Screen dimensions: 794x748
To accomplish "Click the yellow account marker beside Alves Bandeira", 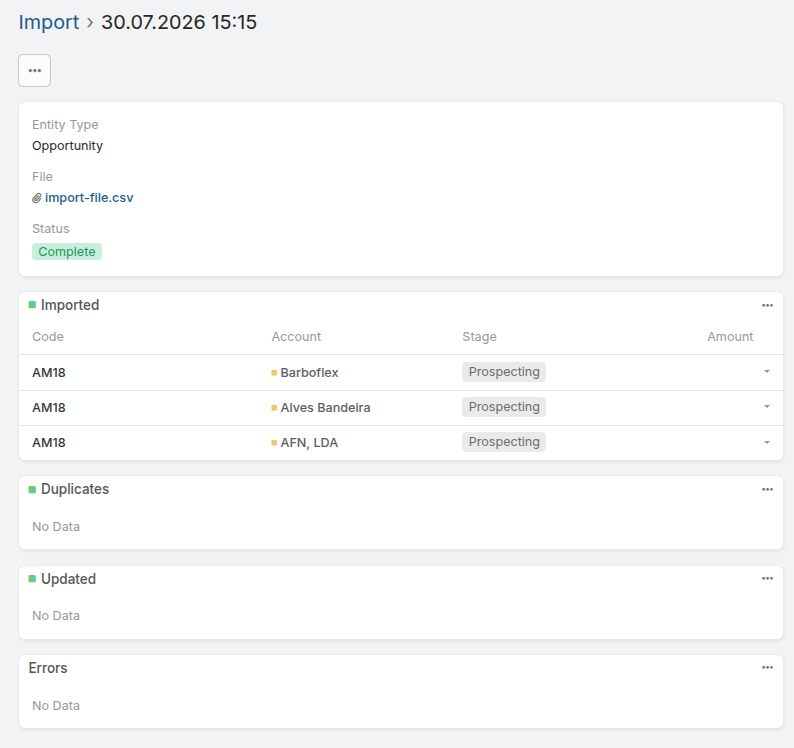I will (x=274, y=408).
